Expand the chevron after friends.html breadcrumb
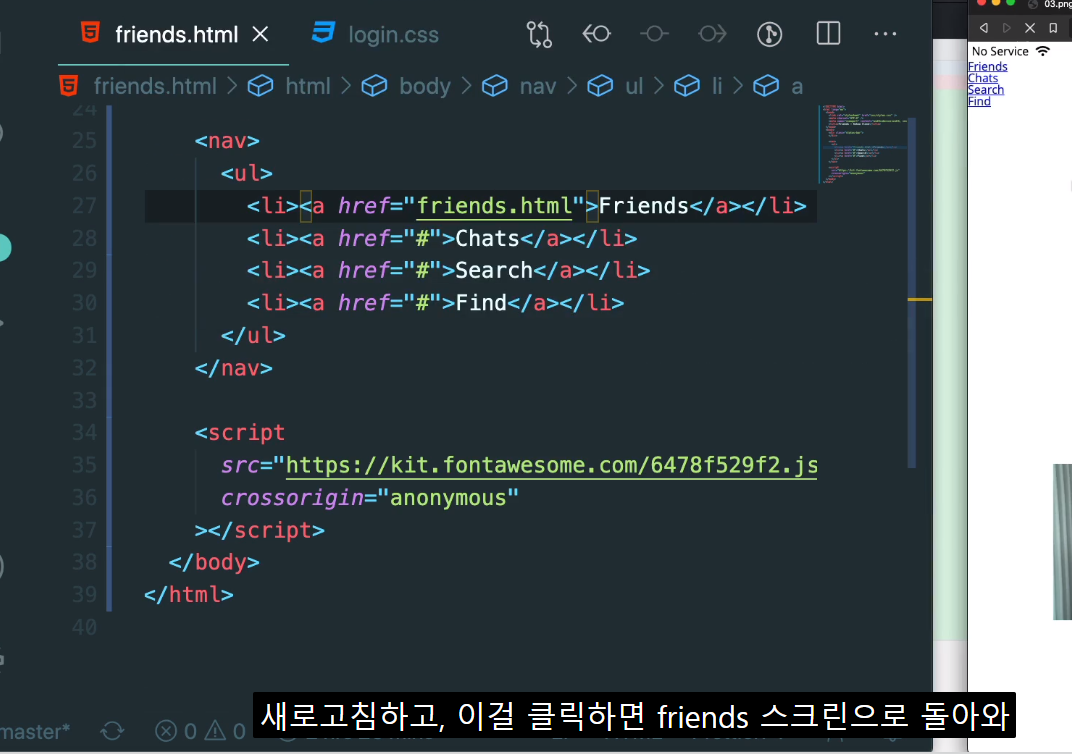 pos(232,86)
